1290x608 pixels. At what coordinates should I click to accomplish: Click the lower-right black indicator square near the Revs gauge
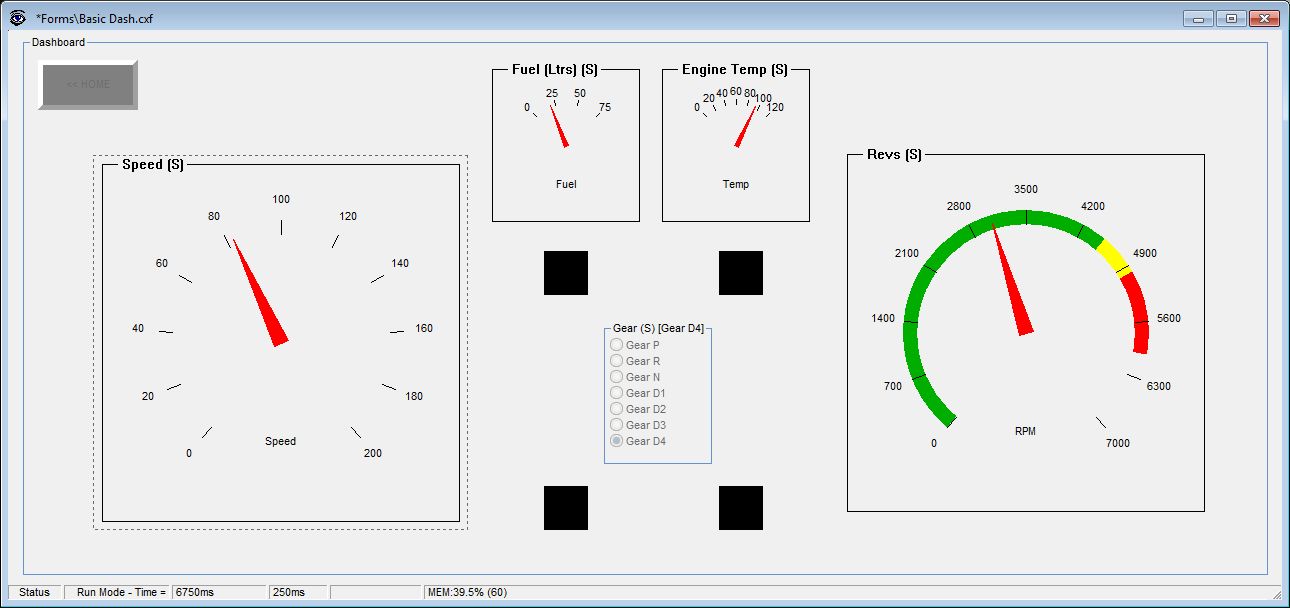click(x=740, y=509)
